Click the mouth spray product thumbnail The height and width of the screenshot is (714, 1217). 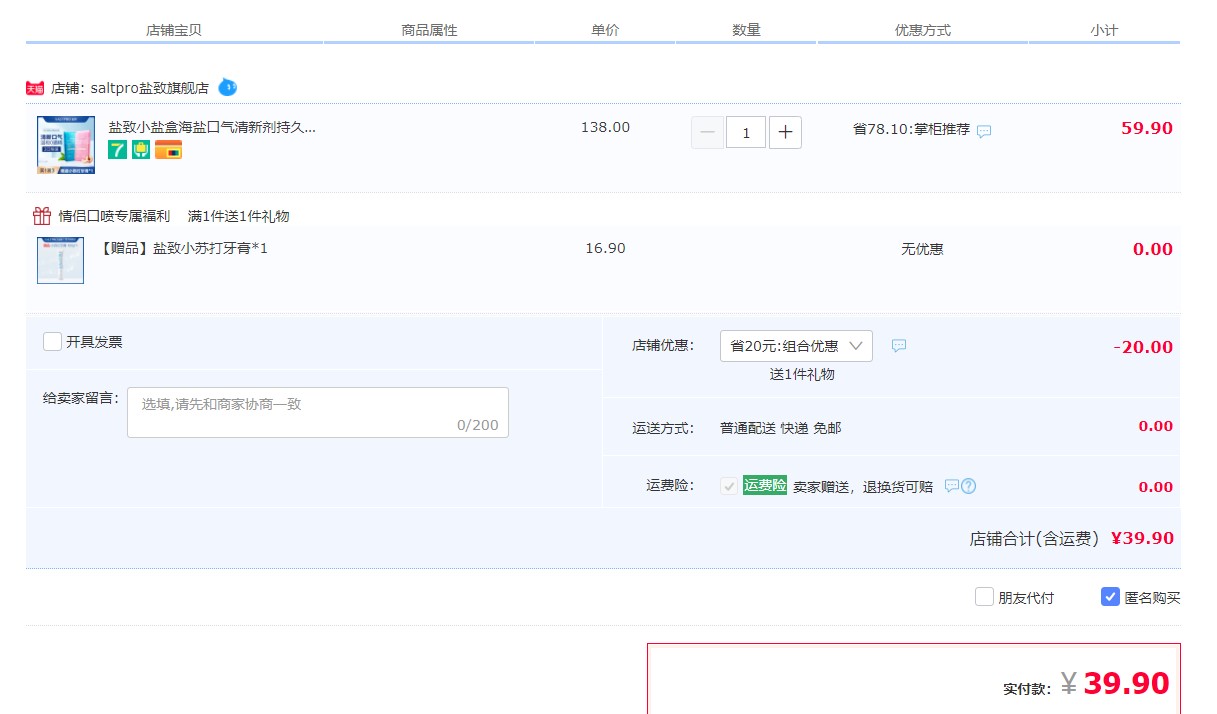(66, 145)
